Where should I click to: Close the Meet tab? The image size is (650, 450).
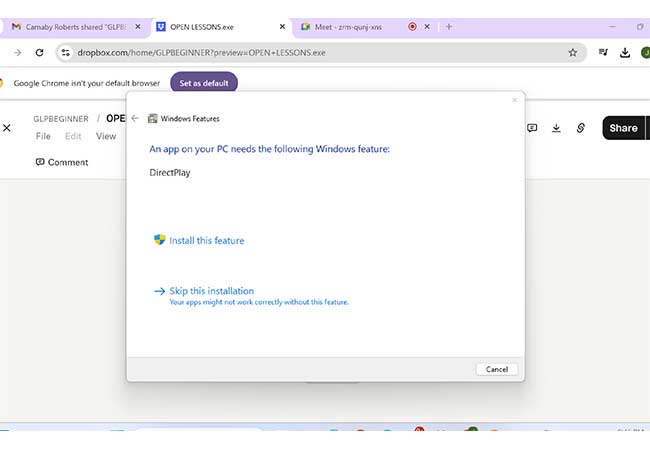click(x=427, y=27)
